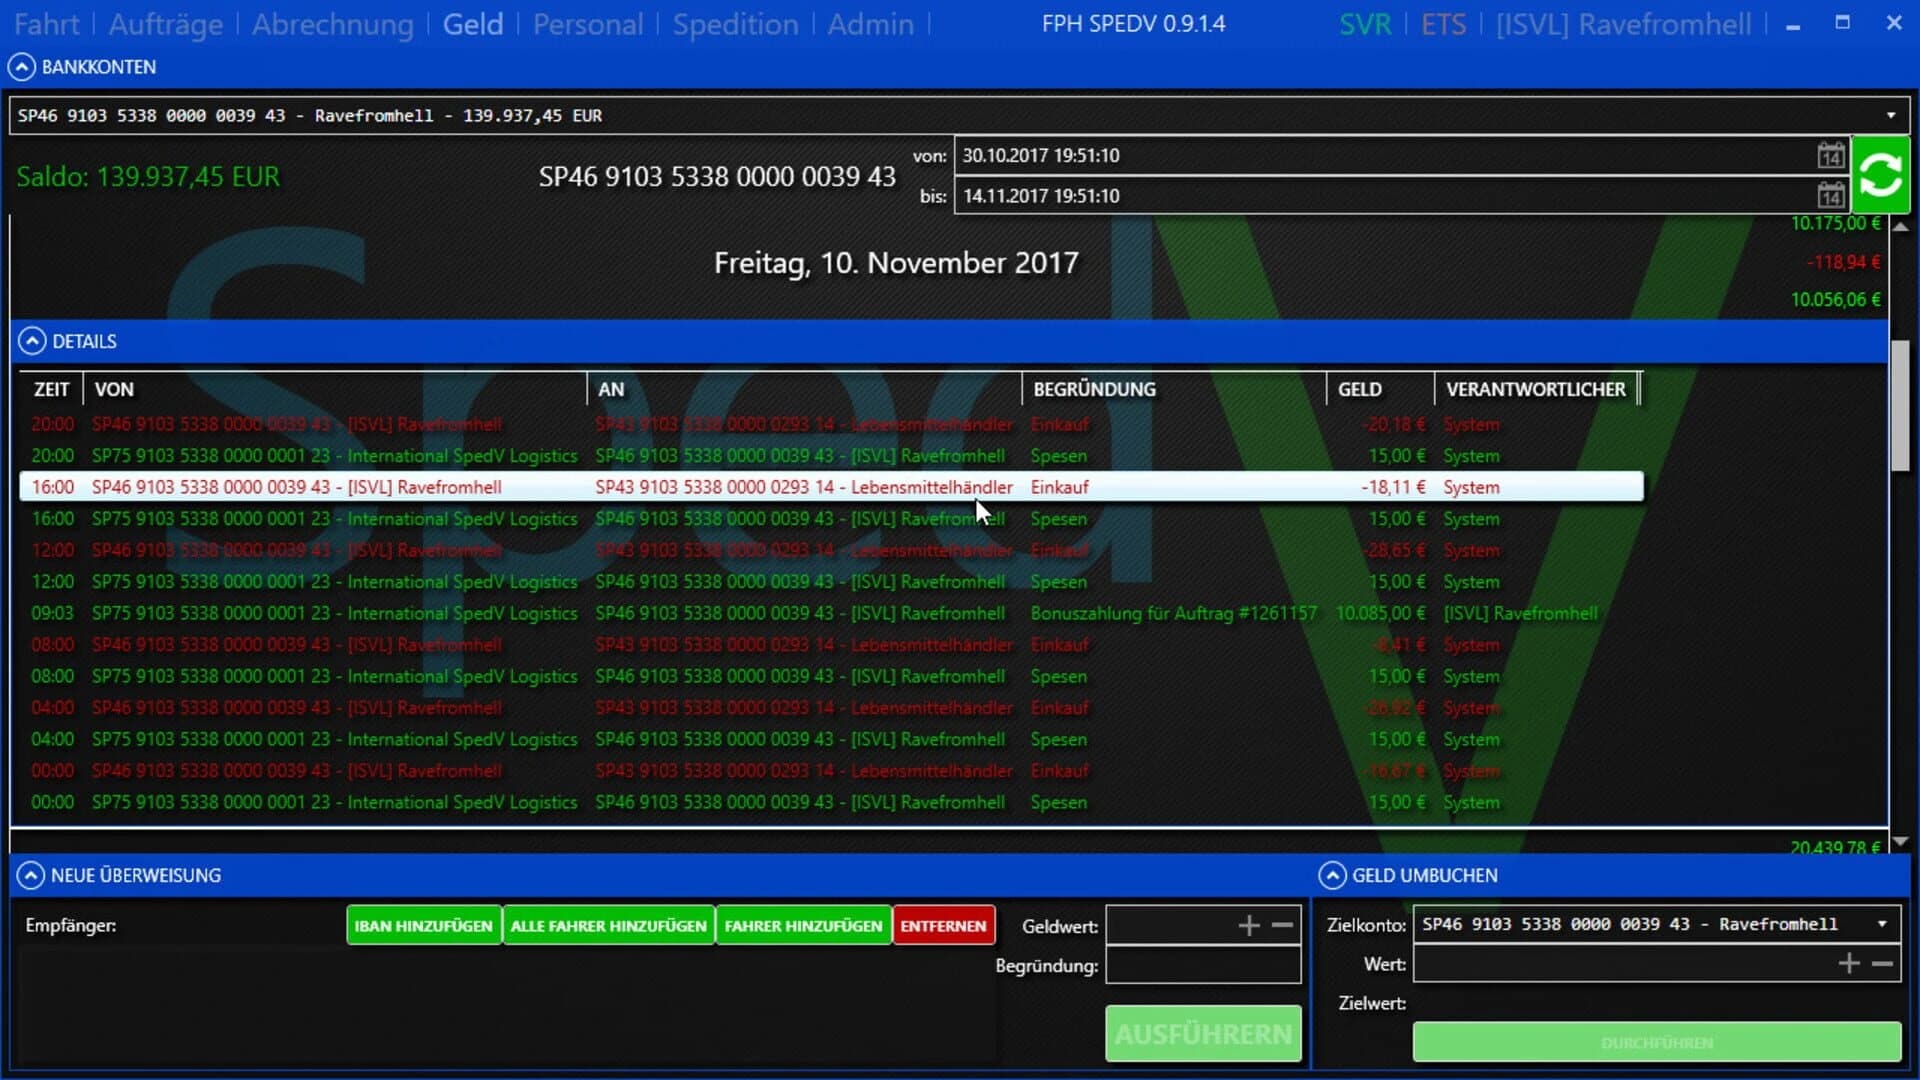The height and width of the screenshot is (1080, 1920).
Task: Click the IBAN HINZUFÜGEN button
Action: point(423,925)
